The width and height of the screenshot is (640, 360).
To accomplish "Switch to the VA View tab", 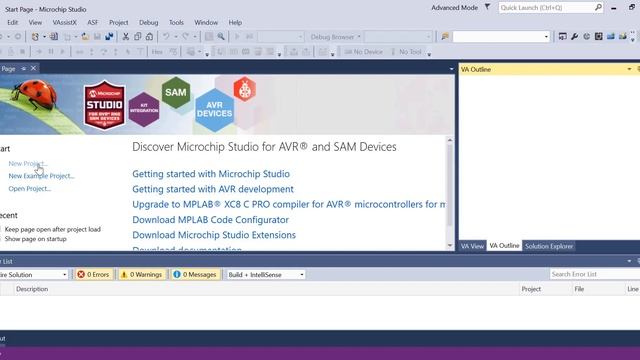I will tap(472, 246).
